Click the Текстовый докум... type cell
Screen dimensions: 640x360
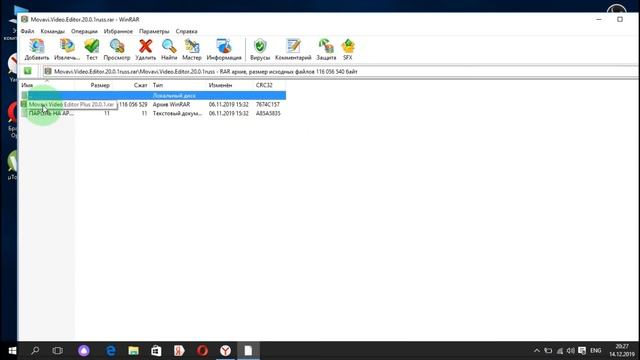pyautogui.click(x=177, y=113)
